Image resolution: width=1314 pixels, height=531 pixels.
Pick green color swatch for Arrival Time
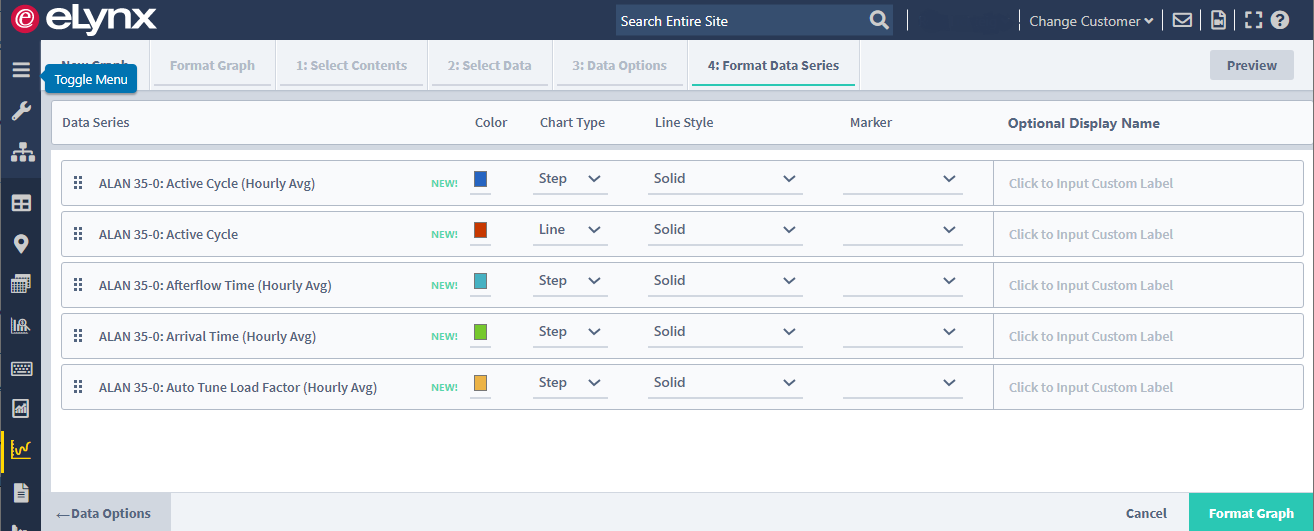[480, 331]
